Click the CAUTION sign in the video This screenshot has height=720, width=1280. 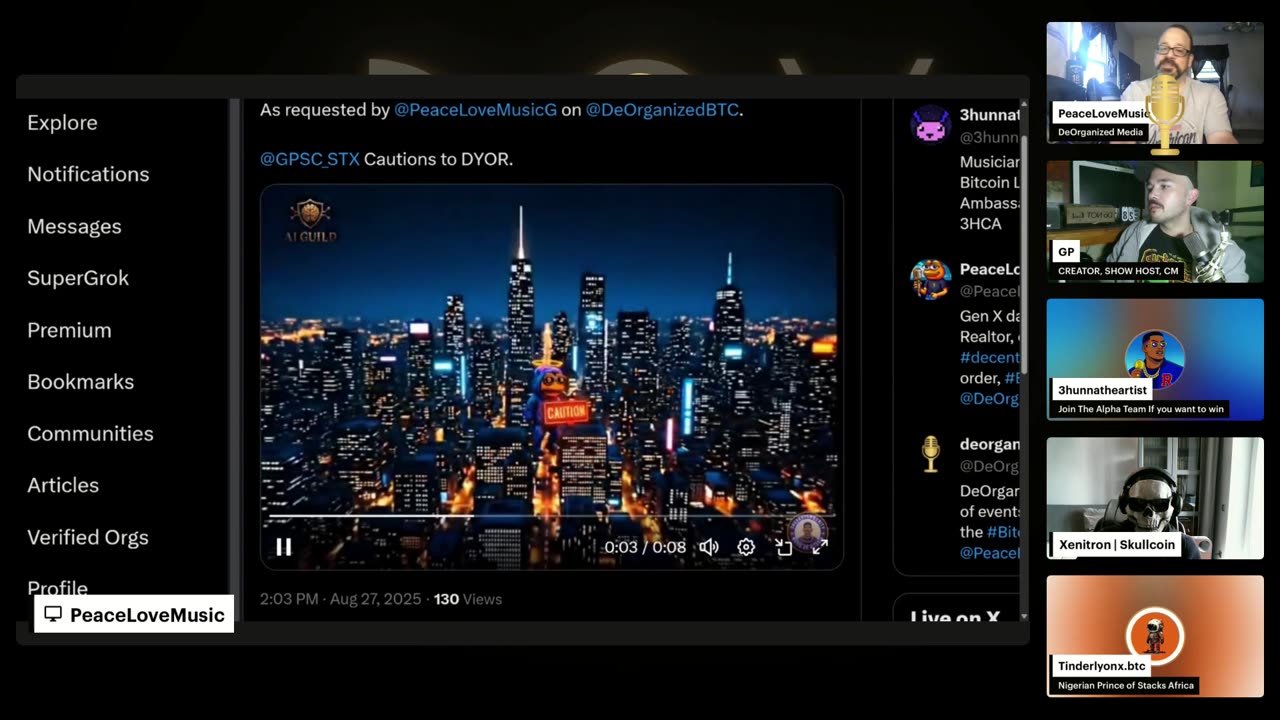pyautogui.click(x=566, y=411)
